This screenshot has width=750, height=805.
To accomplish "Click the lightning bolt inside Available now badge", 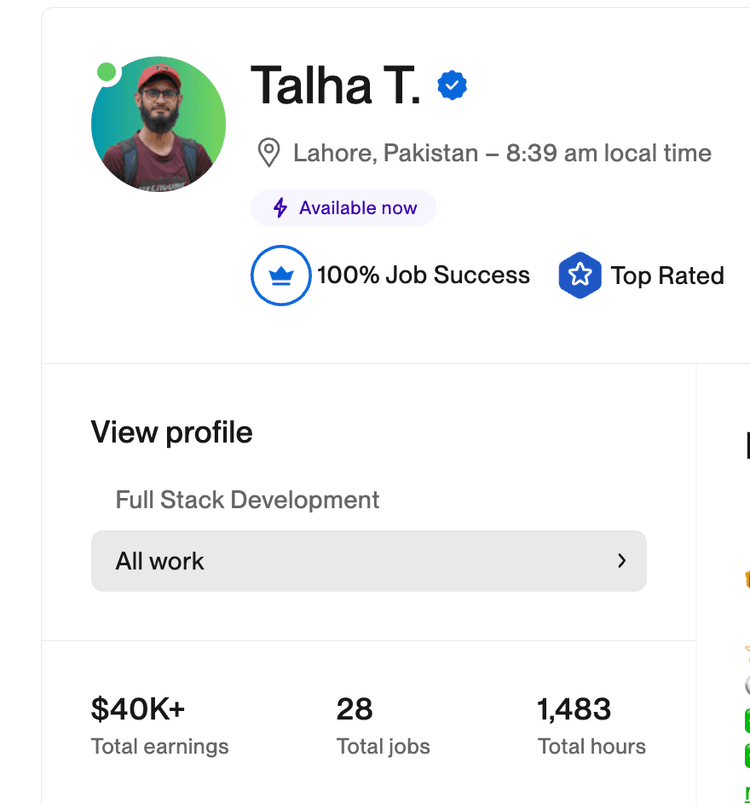I will [x=279, y=207].
